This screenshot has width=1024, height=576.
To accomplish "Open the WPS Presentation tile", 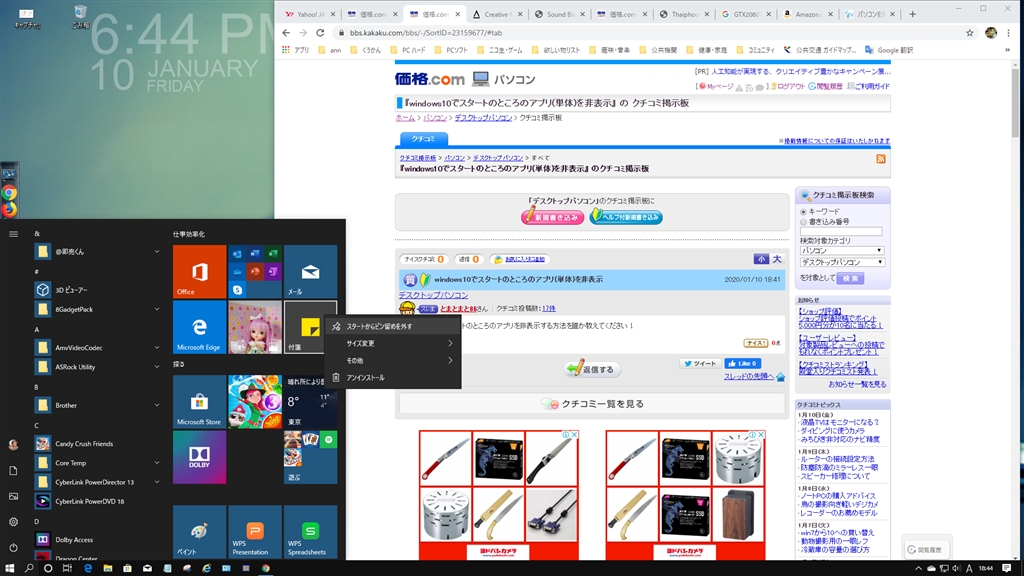I will [255, 532].
